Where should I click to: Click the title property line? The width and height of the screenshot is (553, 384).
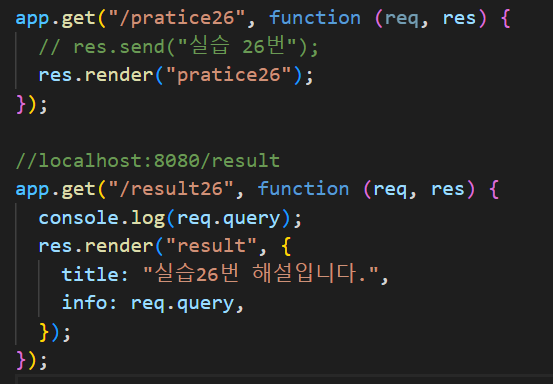(x=225, y=274)
